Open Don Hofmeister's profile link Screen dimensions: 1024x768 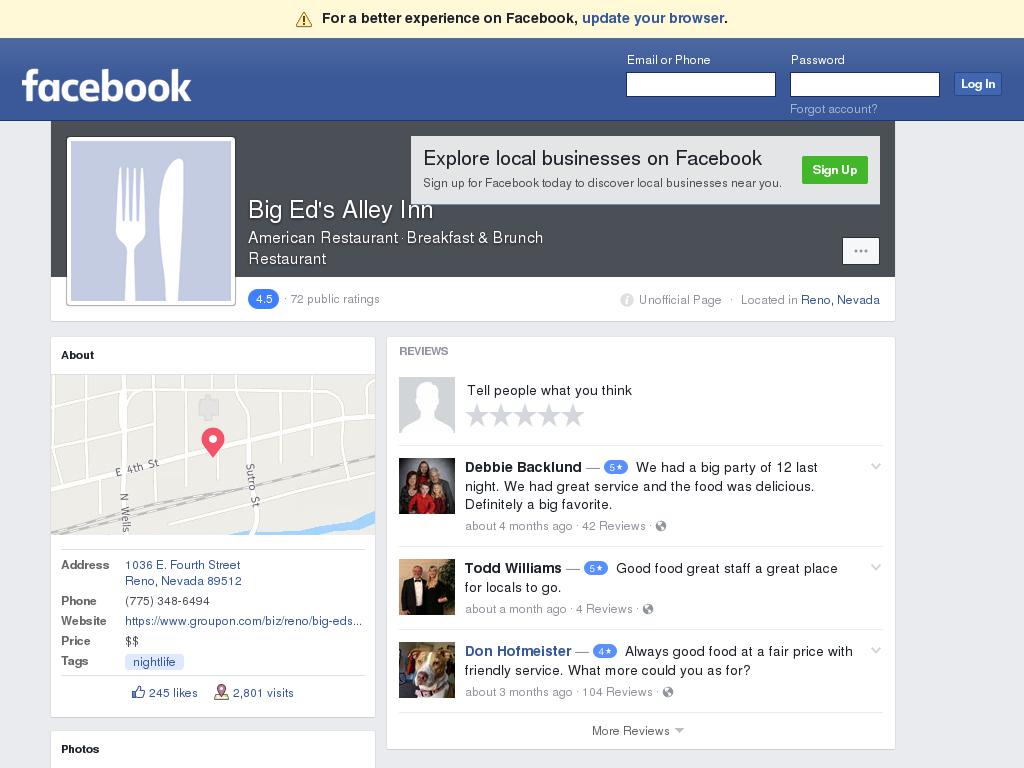[518, 651]
